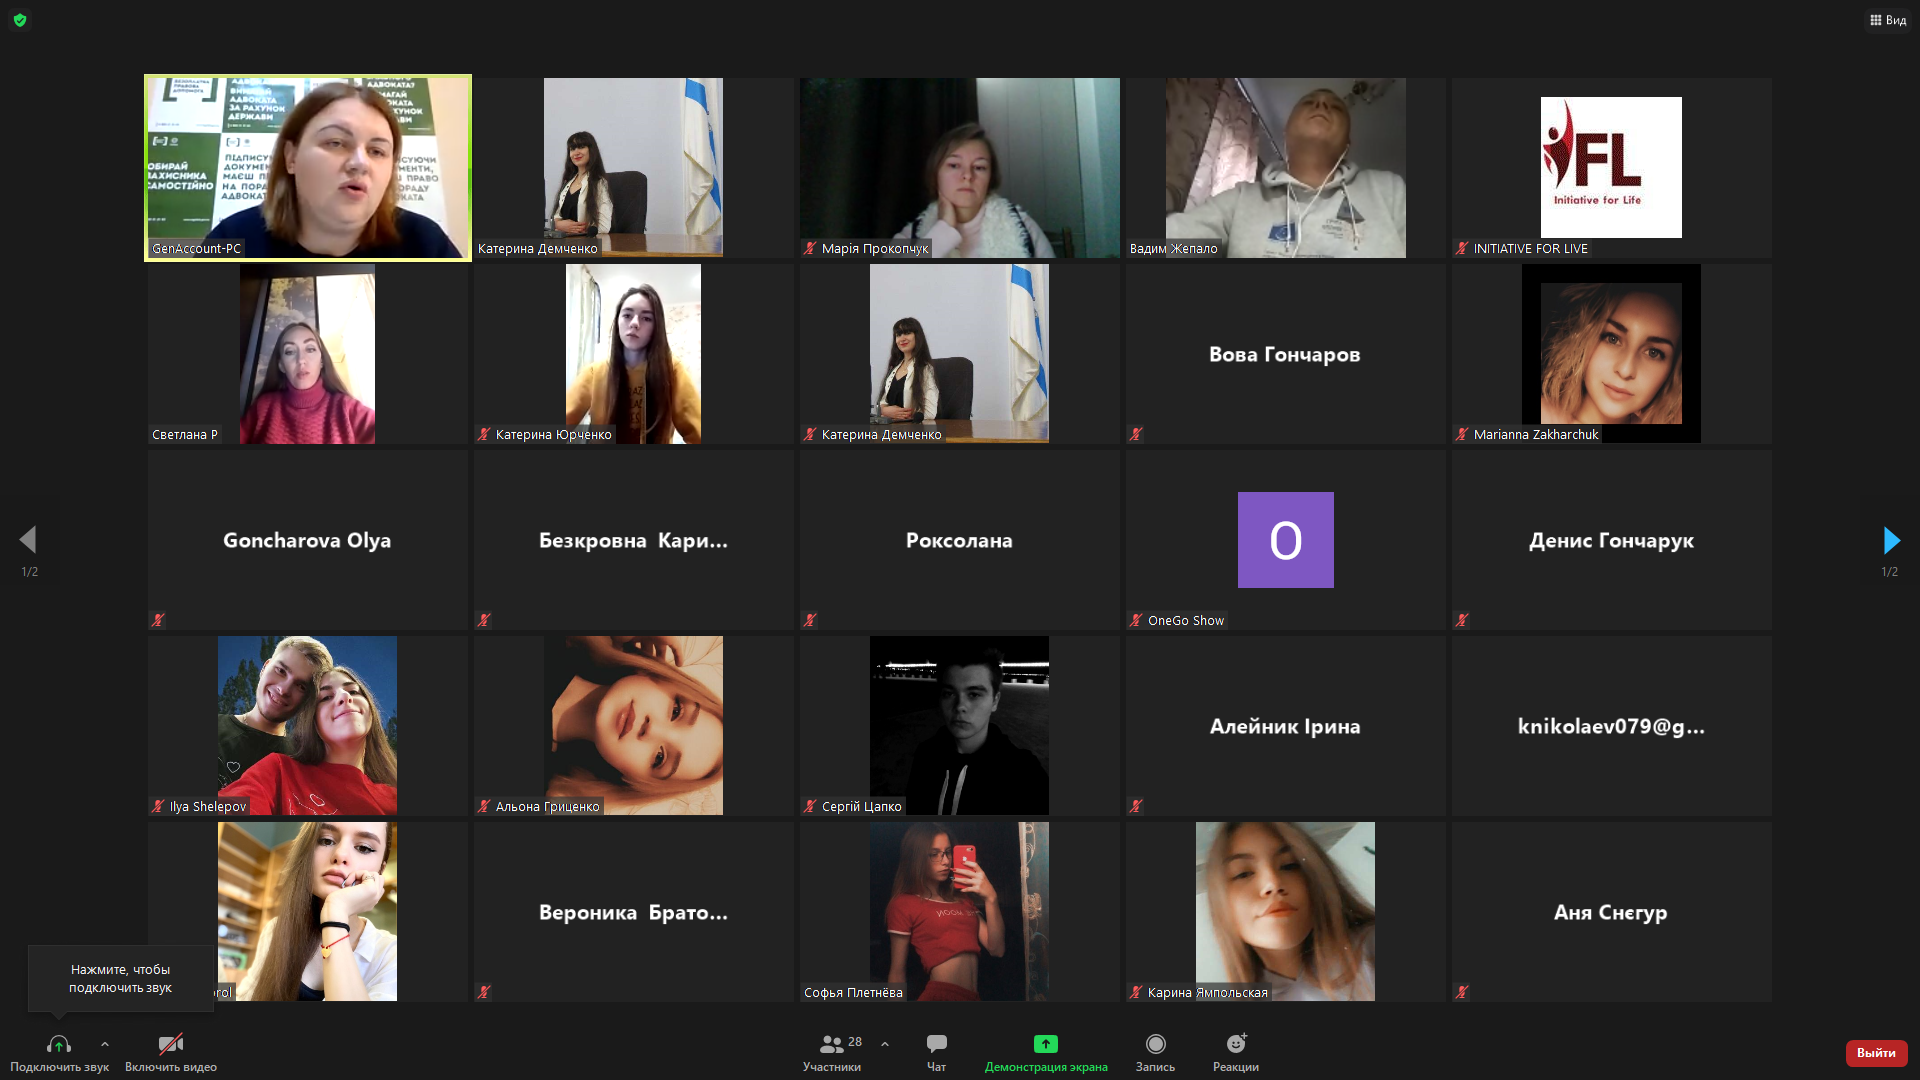Select the GenAccount-PC speaker video tile
Screen dimensions: 1920x1080
[308, 168]
